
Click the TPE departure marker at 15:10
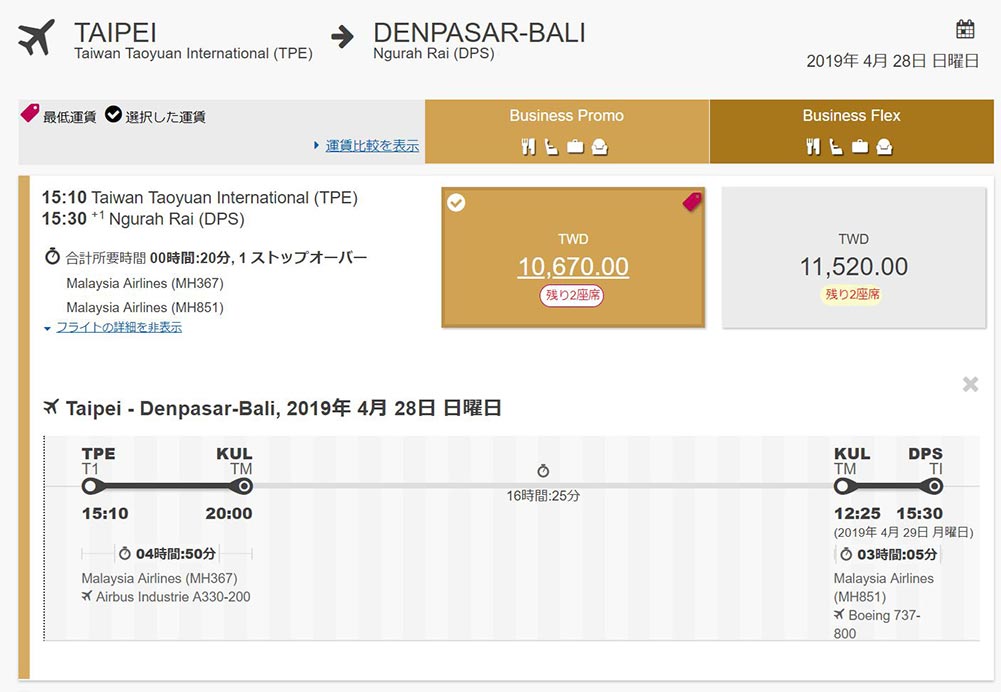(90, 487)
